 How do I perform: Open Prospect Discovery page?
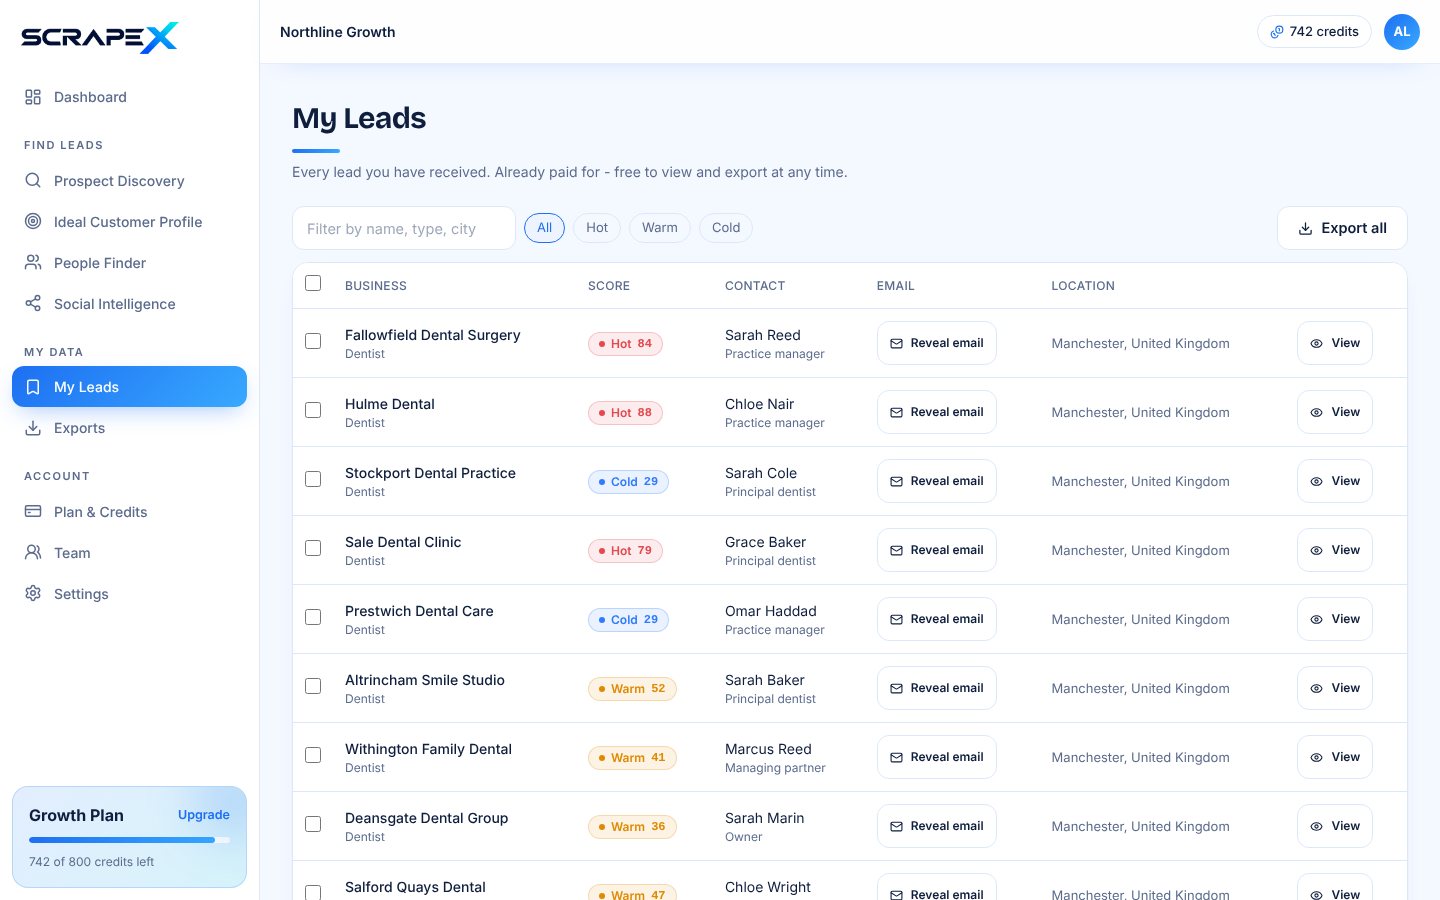pyautogui.click(x=129, y=181)
